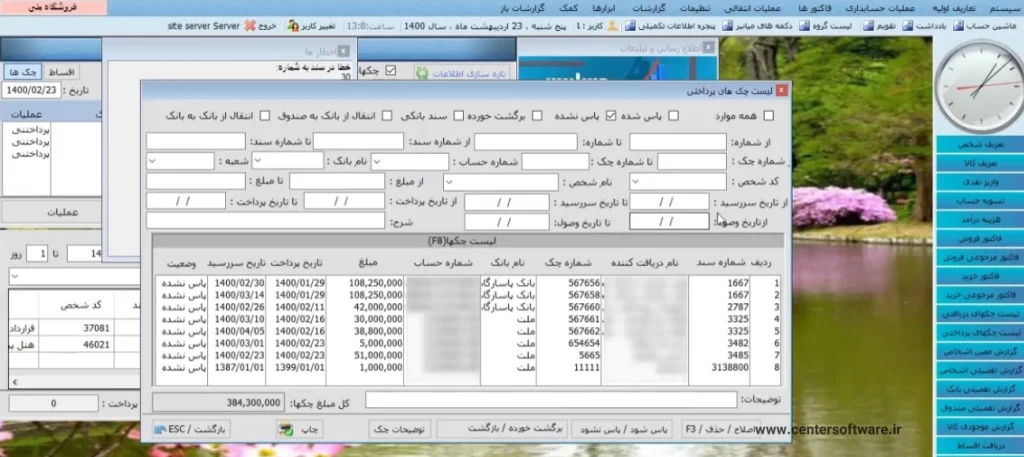Check the همه موارد checkbox

click(769, 116)
